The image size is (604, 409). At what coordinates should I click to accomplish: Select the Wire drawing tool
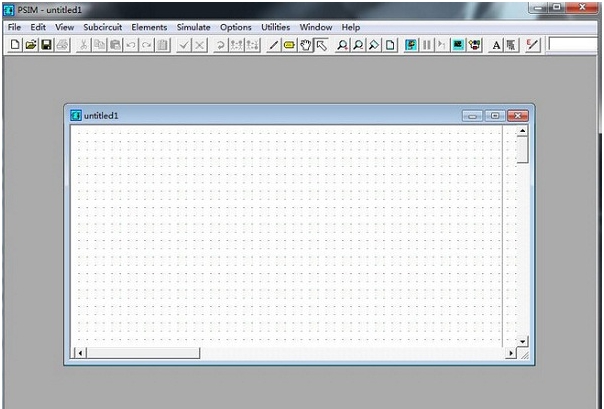tap(274, 45)
